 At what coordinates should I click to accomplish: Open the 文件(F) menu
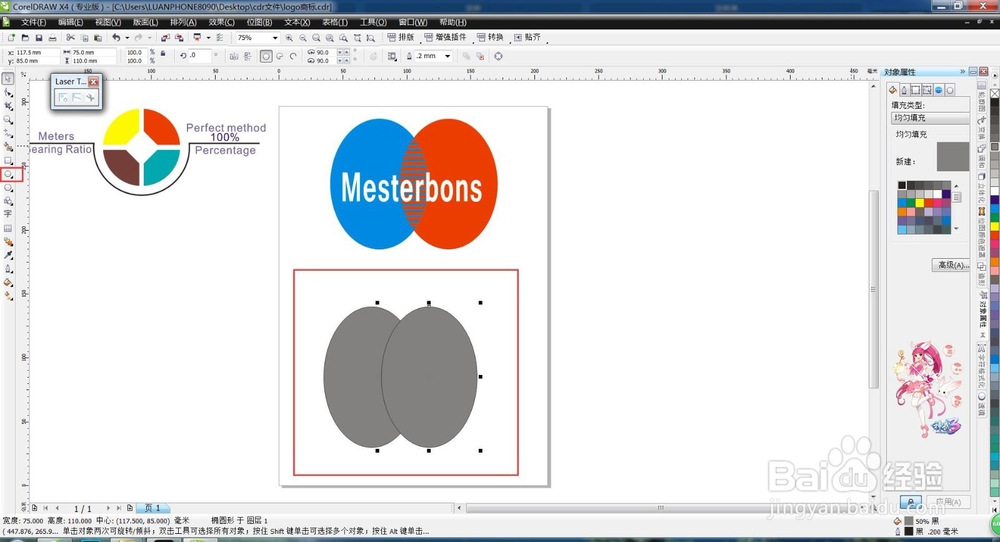33,22
